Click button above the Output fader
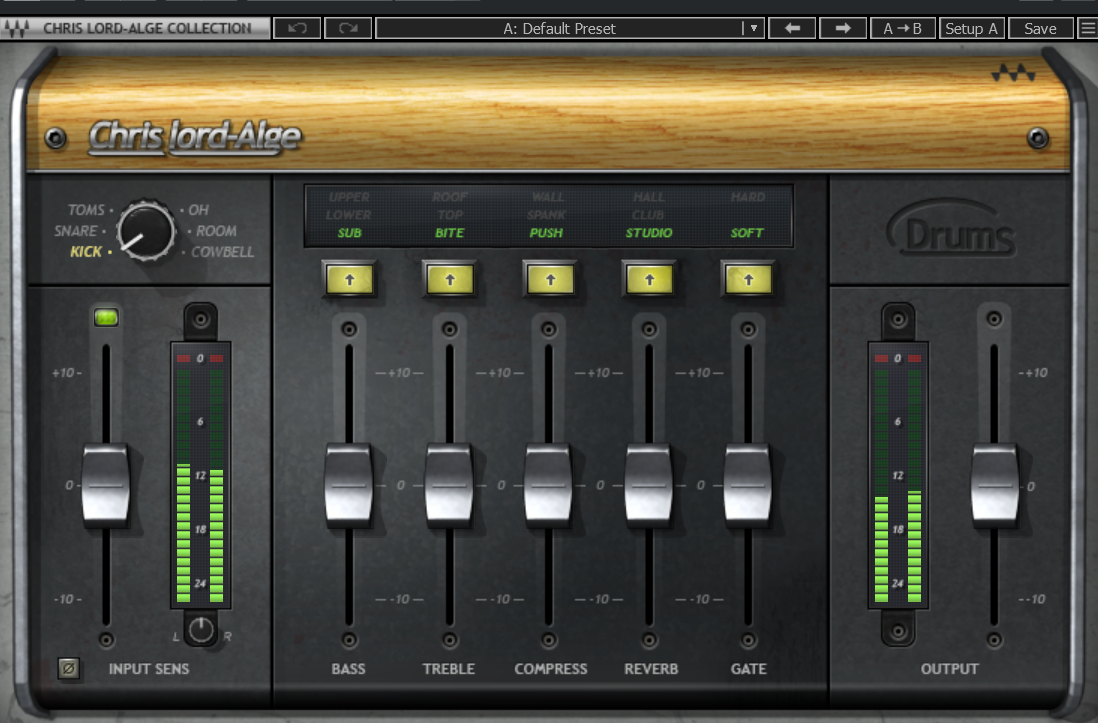The image size is (1098, 723). pyautogui.click(x=994, y=319)
